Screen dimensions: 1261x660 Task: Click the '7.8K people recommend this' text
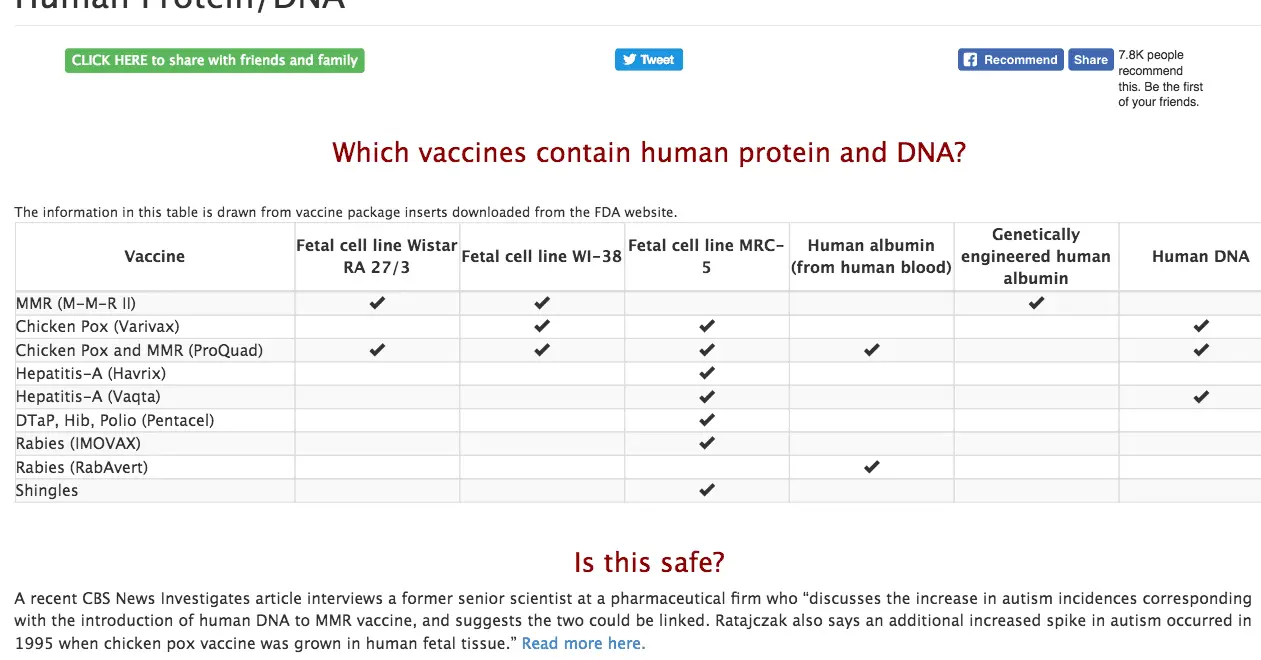(x=1160, y=78)
